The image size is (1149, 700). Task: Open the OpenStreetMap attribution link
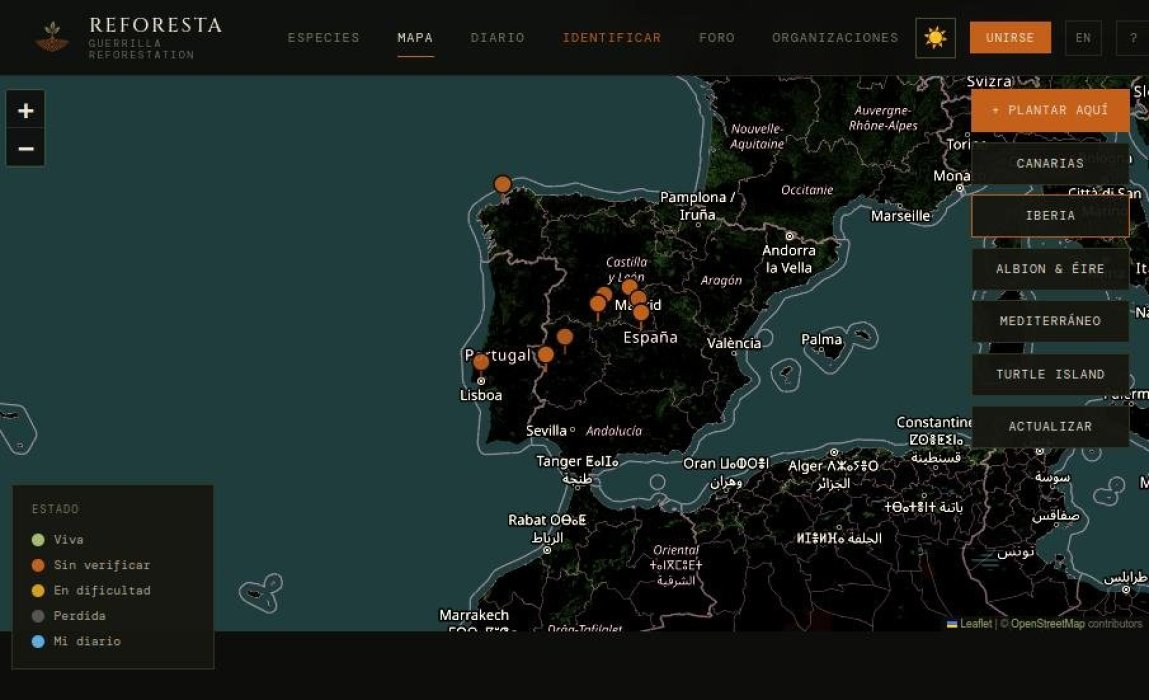click(1047, 624)
